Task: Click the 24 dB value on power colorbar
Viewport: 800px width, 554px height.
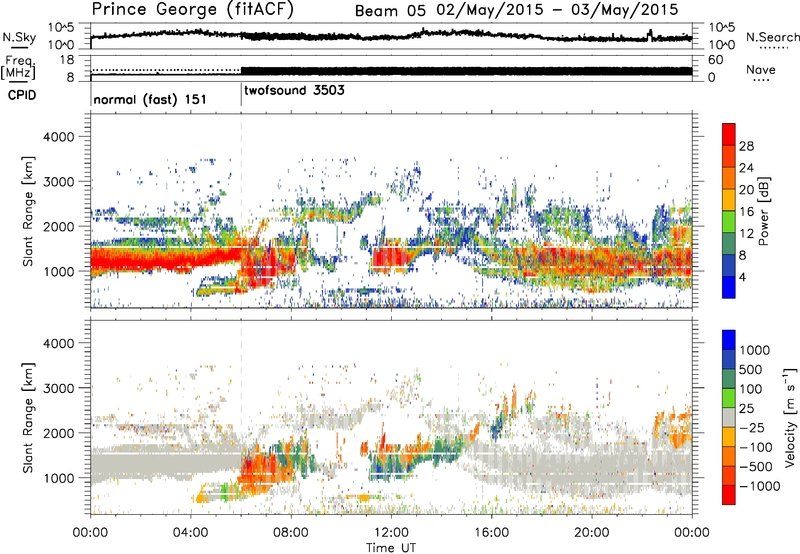Action: click(746, 168)
